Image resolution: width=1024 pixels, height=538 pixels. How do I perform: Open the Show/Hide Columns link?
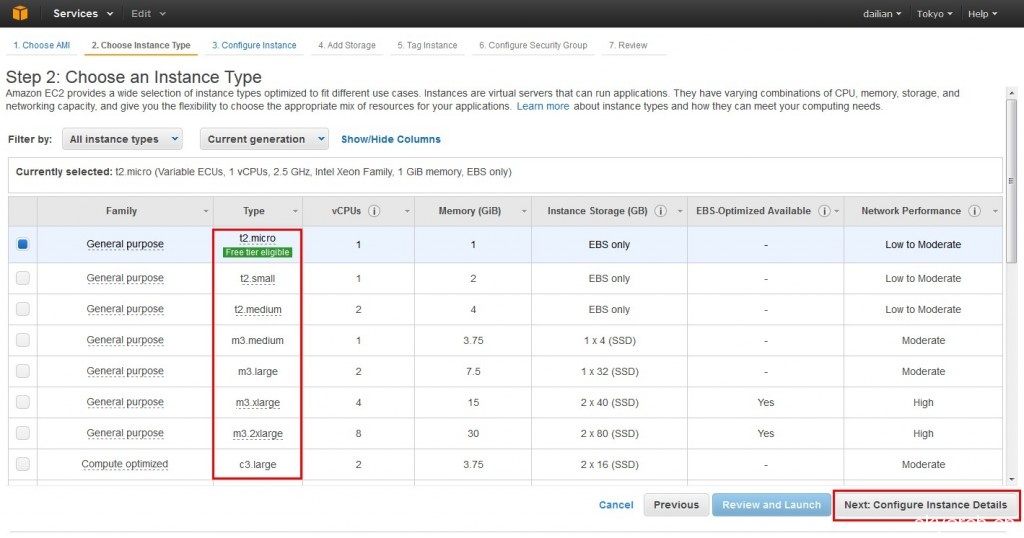coord(390,139)
